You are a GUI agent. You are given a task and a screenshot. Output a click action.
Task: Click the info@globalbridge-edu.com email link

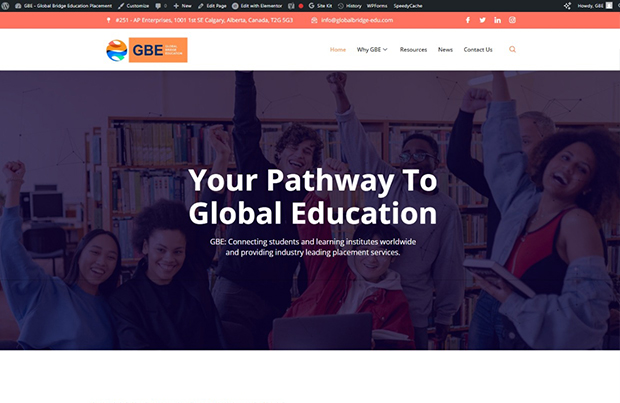pyautogui.click(x=357, y=20)
